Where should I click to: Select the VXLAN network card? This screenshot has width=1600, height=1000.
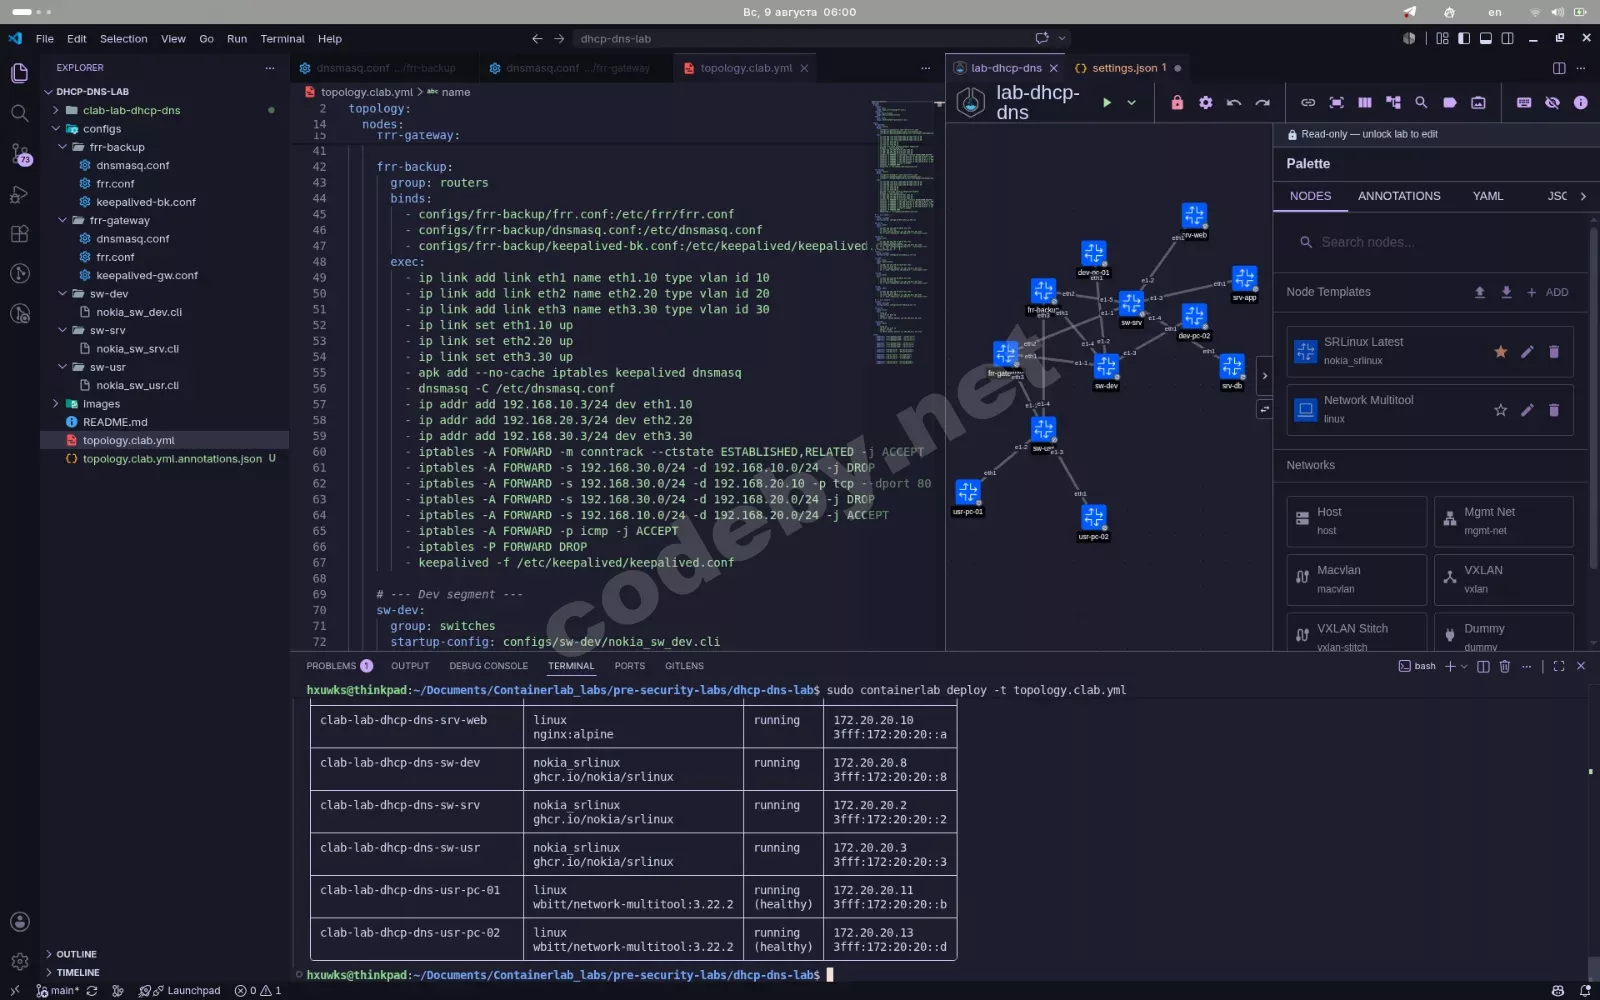1504,579
